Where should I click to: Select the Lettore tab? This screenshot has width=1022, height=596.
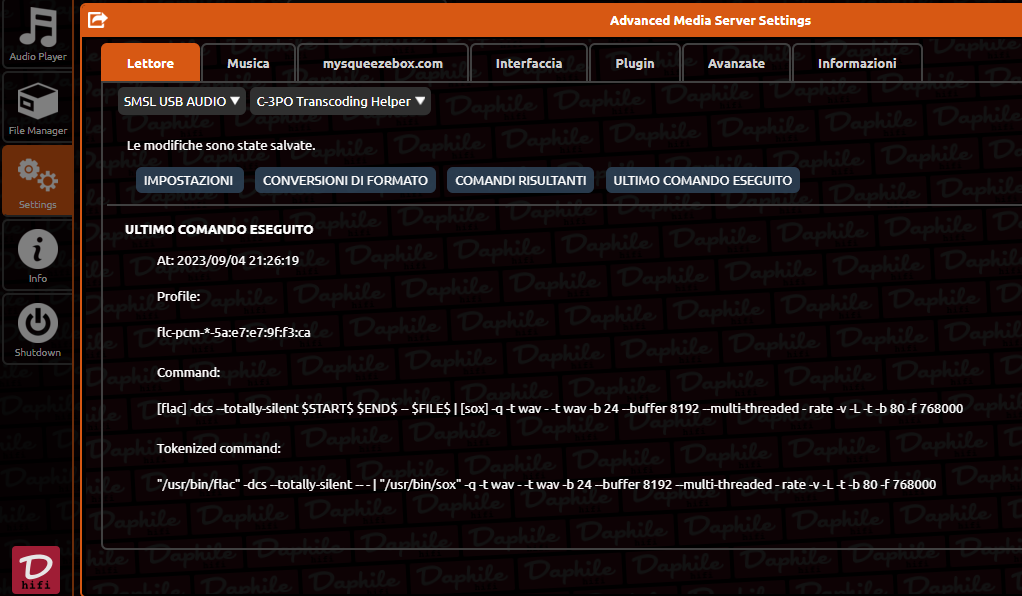(151, 63)
